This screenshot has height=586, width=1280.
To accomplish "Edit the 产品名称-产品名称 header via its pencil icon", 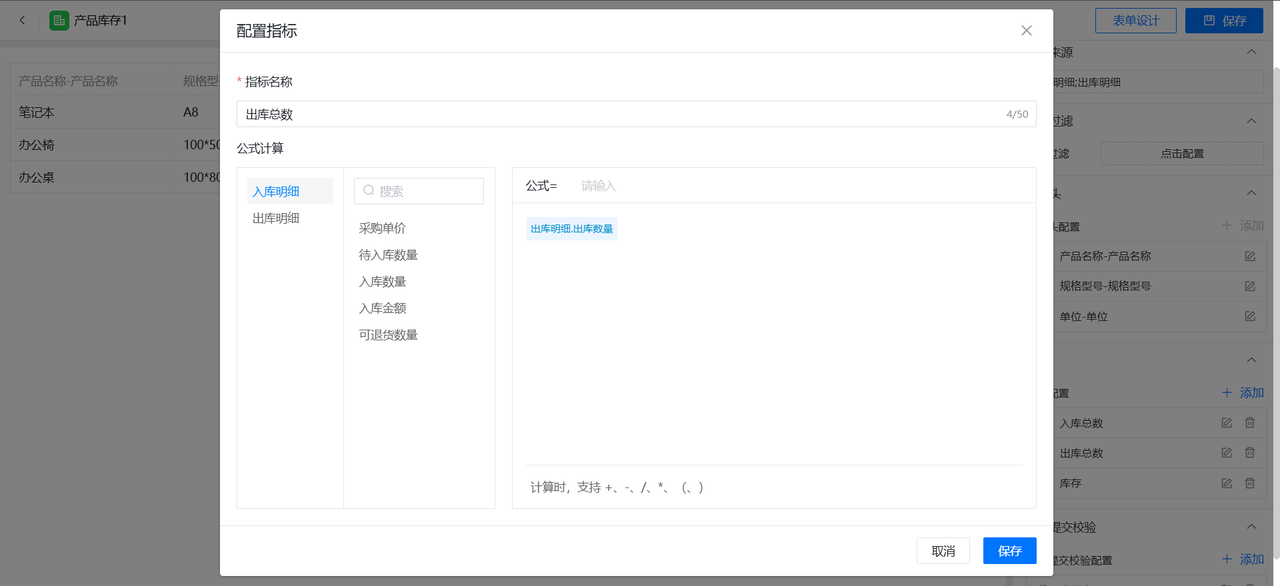I will click(1250, 257).
